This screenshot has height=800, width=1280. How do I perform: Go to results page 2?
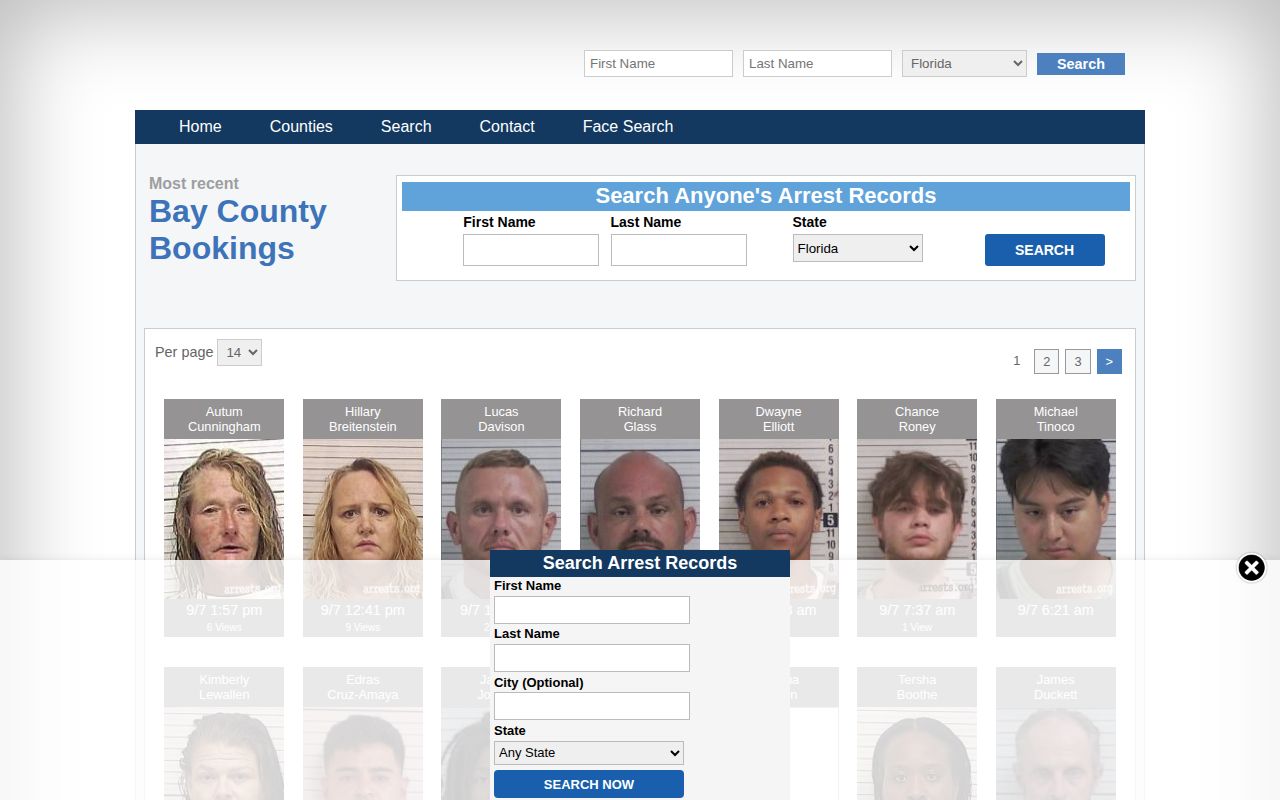click(1046, 362)
